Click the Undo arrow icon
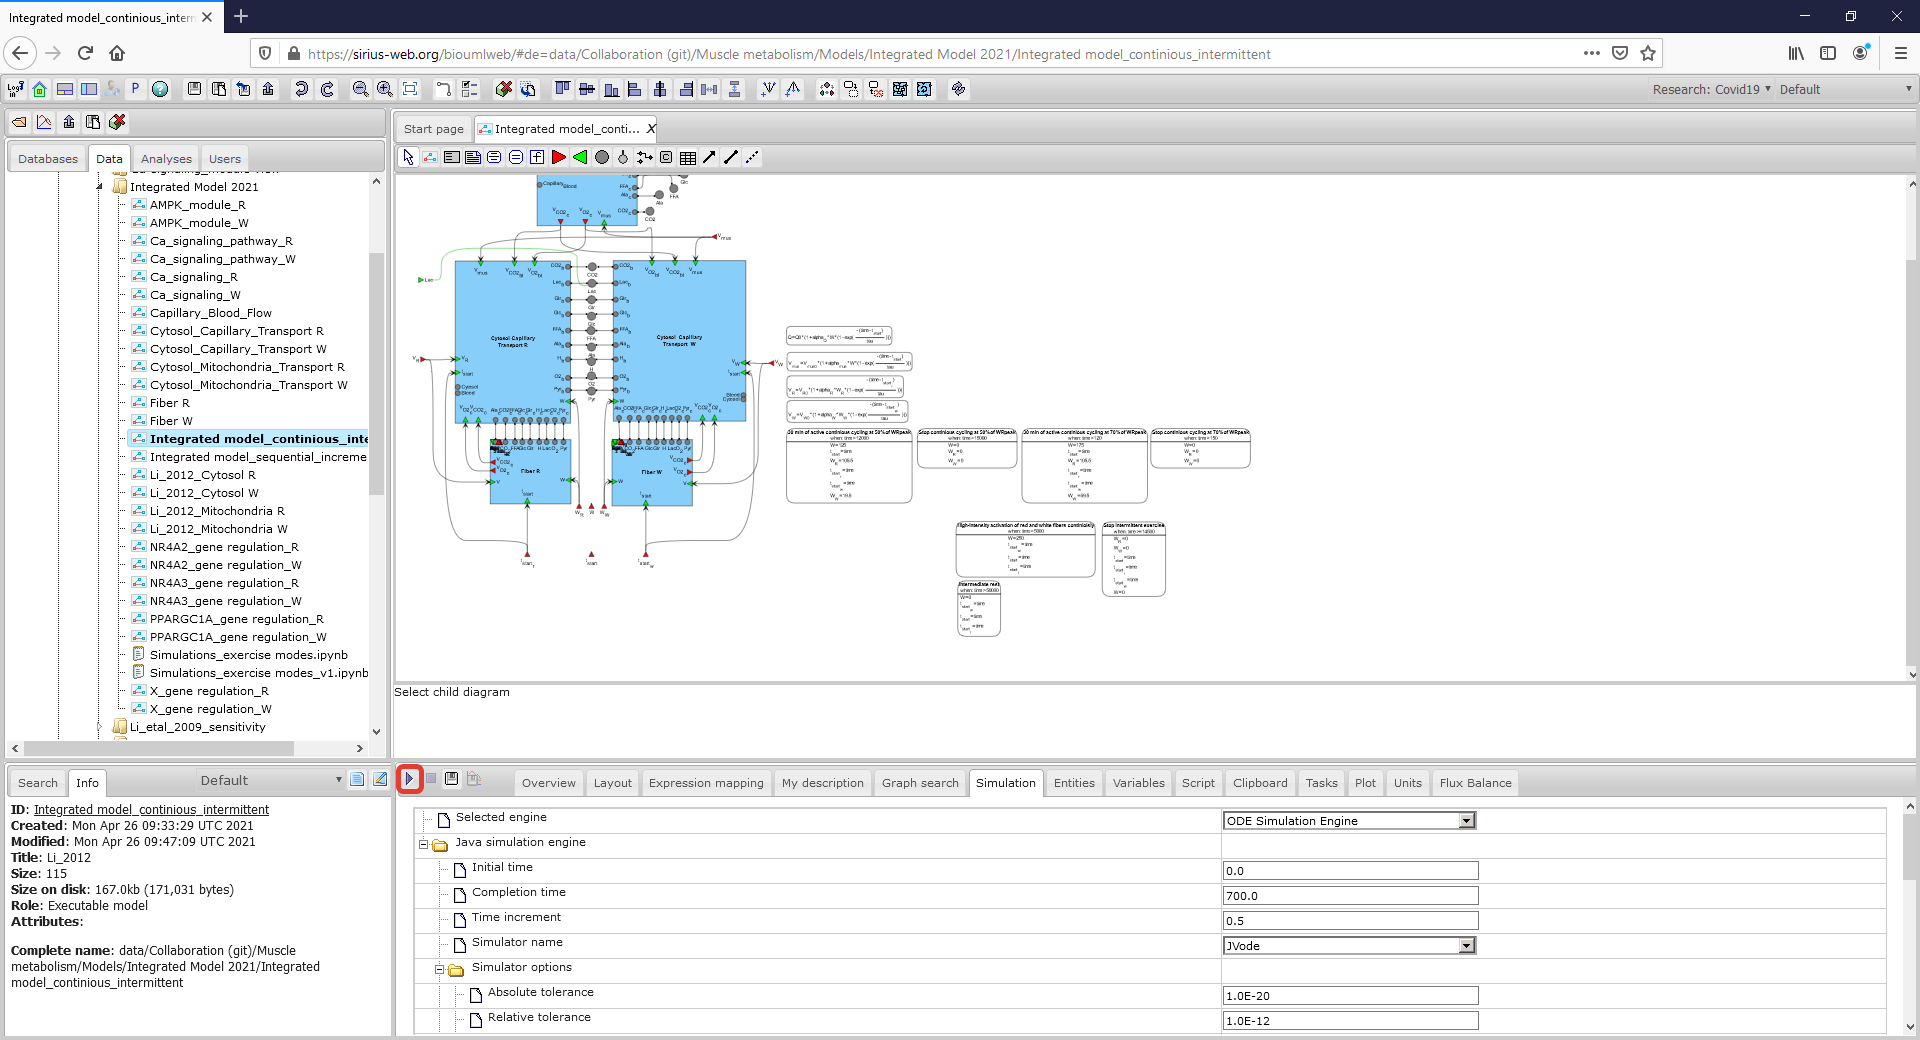Image resolution: width=1920 pixels, height=1040 pixels. point(301,89)
